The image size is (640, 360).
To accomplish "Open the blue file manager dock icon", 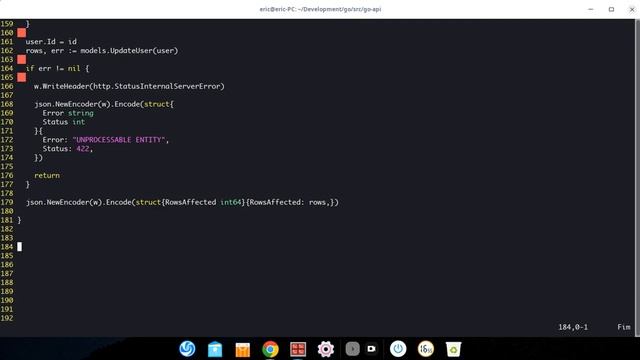I will coord(215,349).
